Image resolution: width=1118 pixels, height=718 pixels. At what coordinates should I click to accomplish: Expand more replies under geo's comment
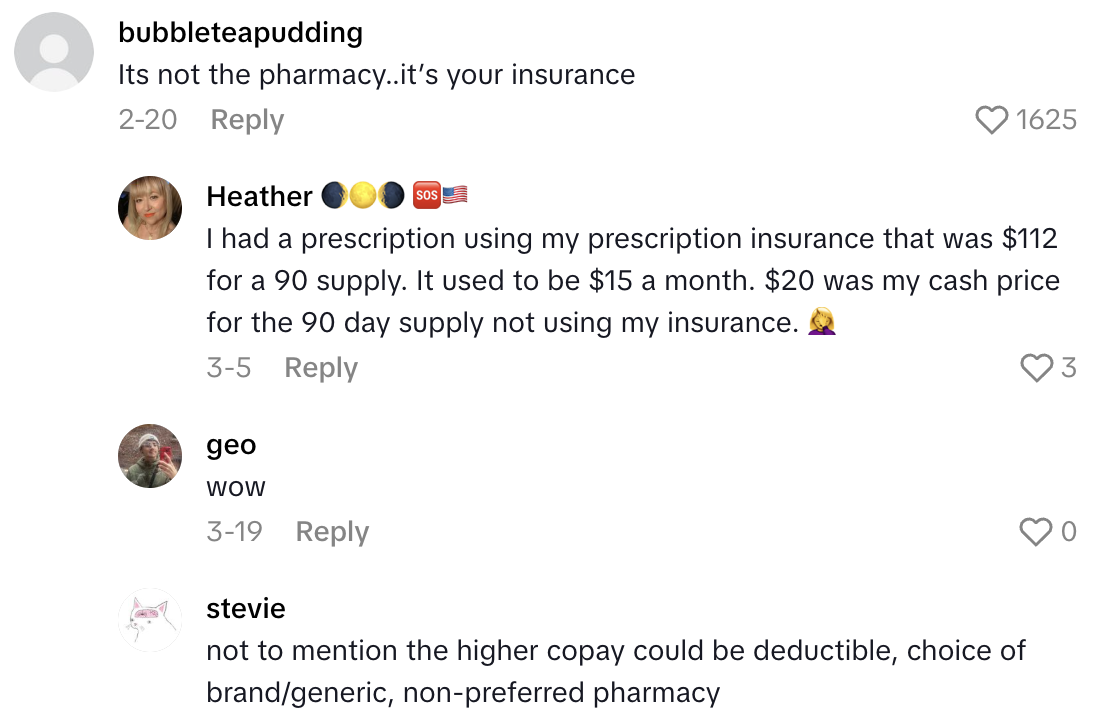(x=331, y=532)
